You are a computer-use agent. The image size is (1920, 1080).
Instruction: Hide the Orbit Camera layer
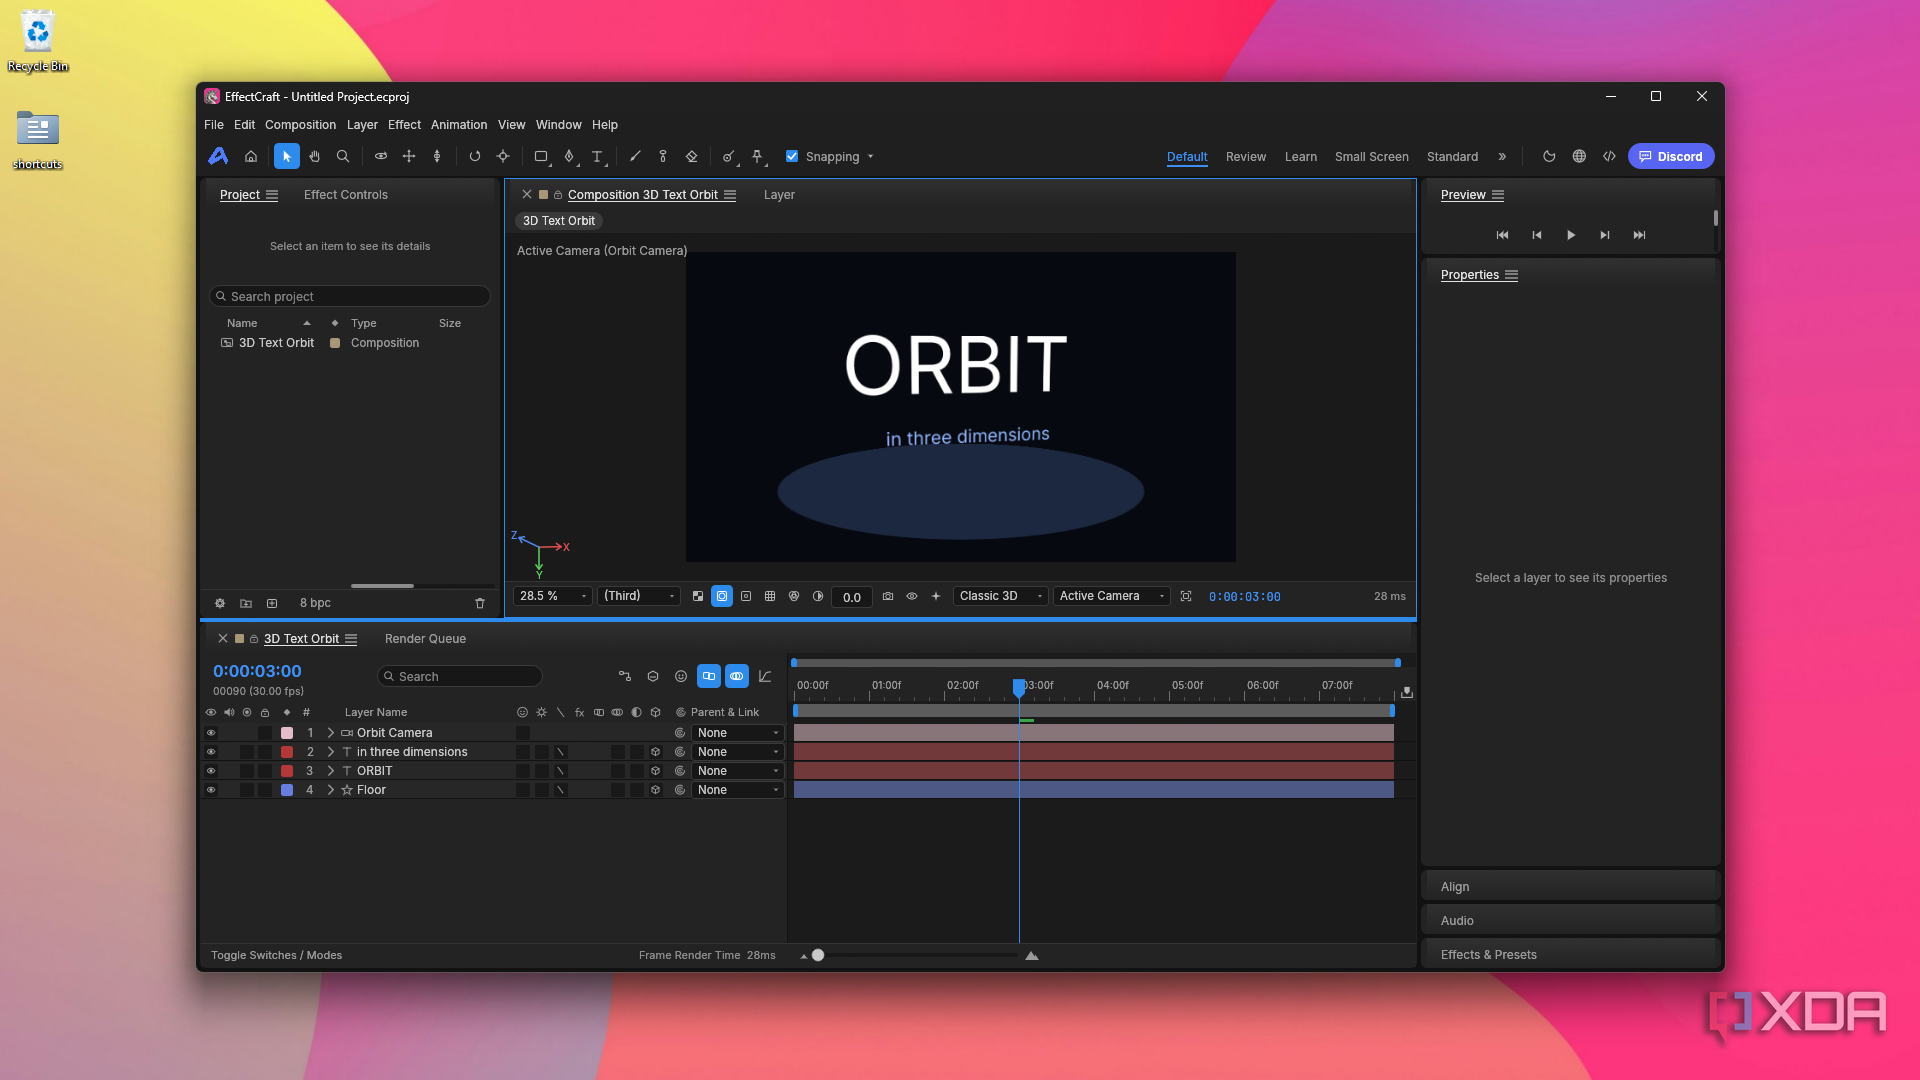tap(211, 733)
